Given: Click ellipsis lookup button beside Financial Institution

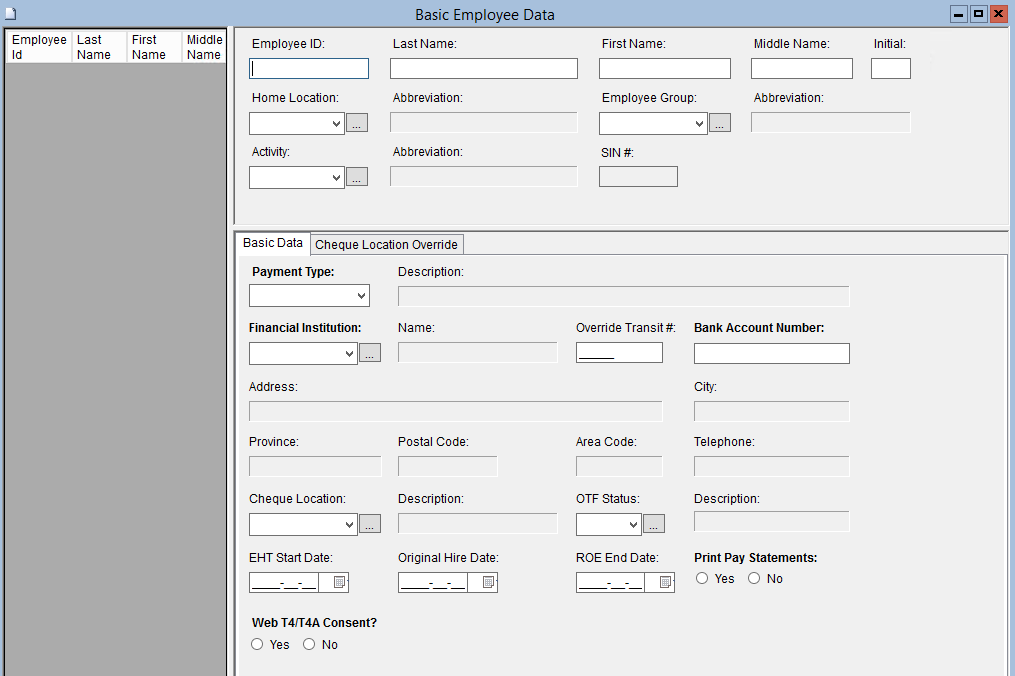Looking at the screenshot, I should (370, 354).
